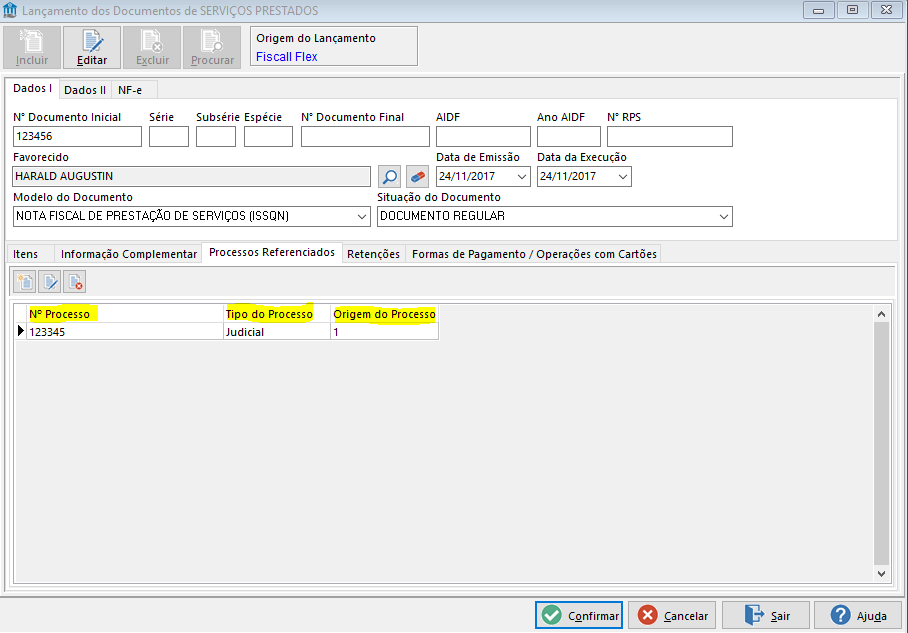The width and height of the screenshot is (908, 633).
Task: Delete the selected process icon
Action: pos(75,282)
